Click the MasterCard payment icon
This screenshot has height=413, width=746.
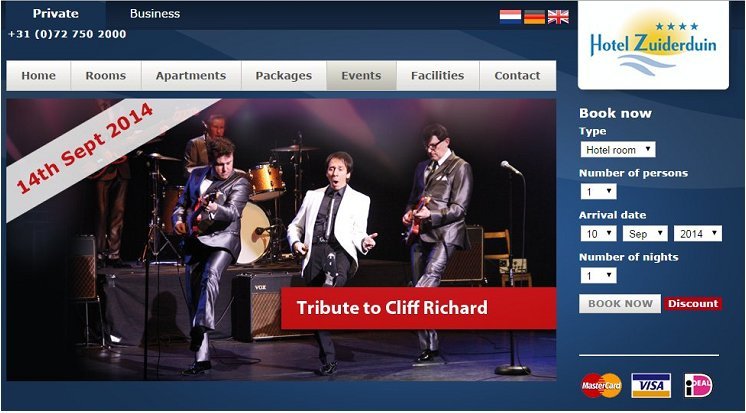point(601,385)
